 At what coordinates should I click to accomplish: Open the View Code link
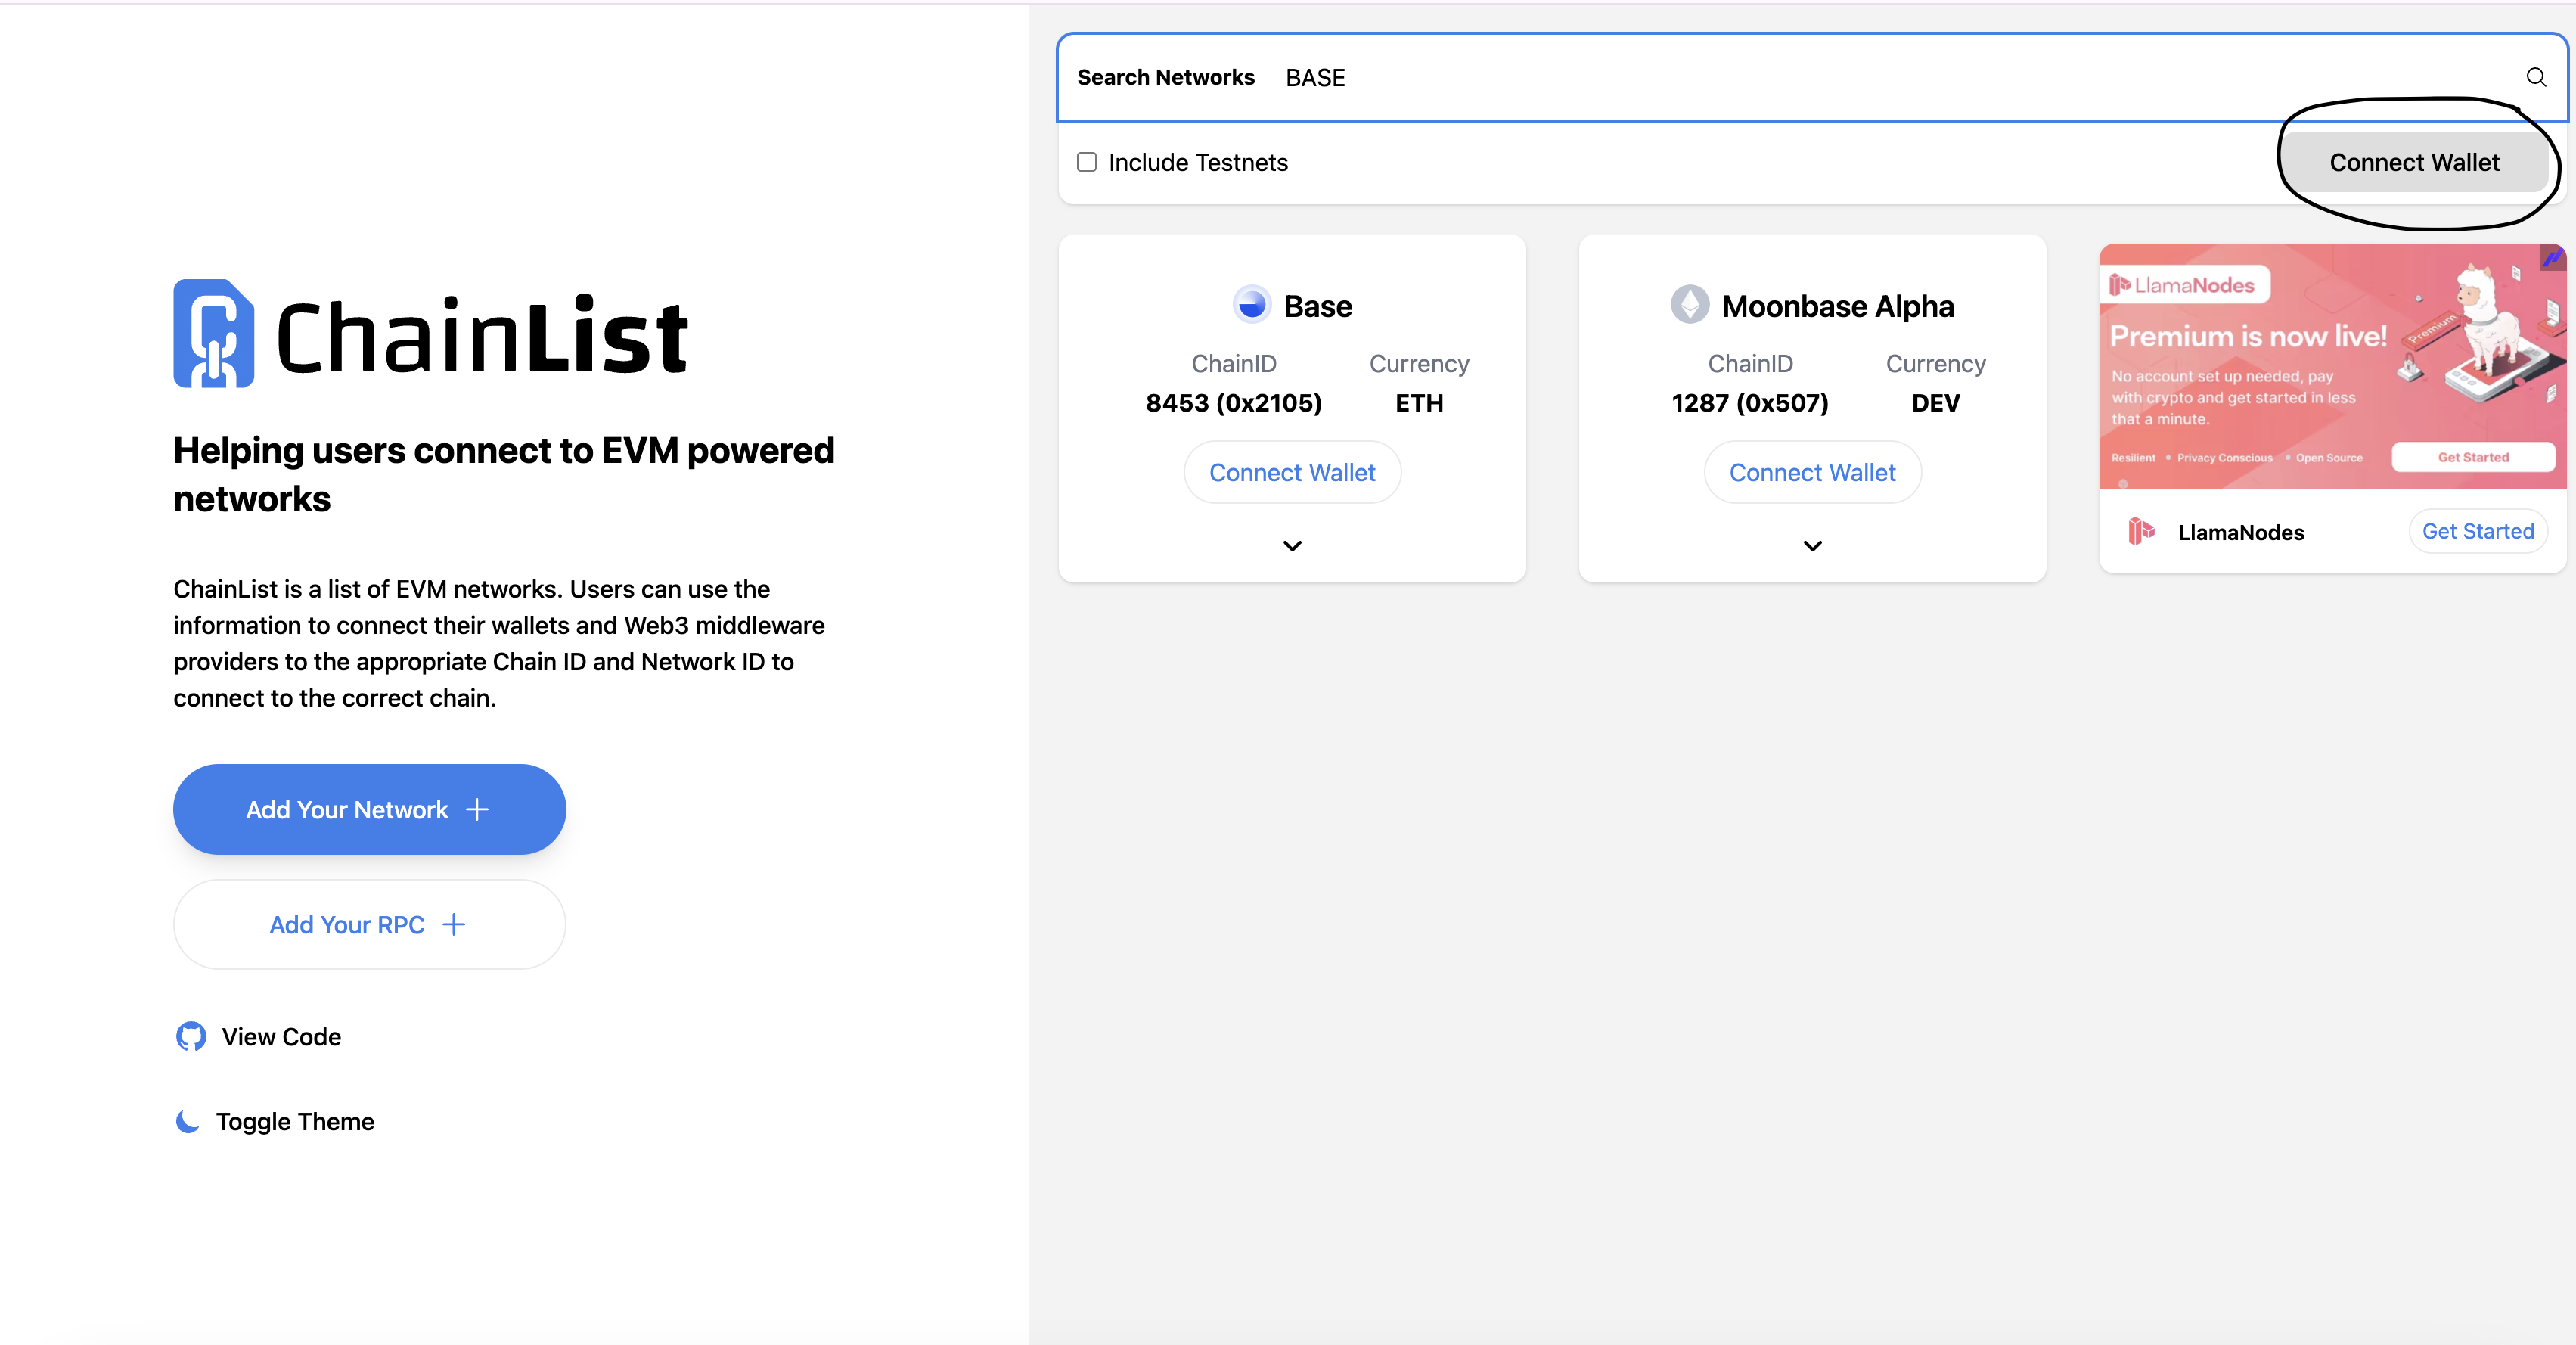tap(281, 1037)
